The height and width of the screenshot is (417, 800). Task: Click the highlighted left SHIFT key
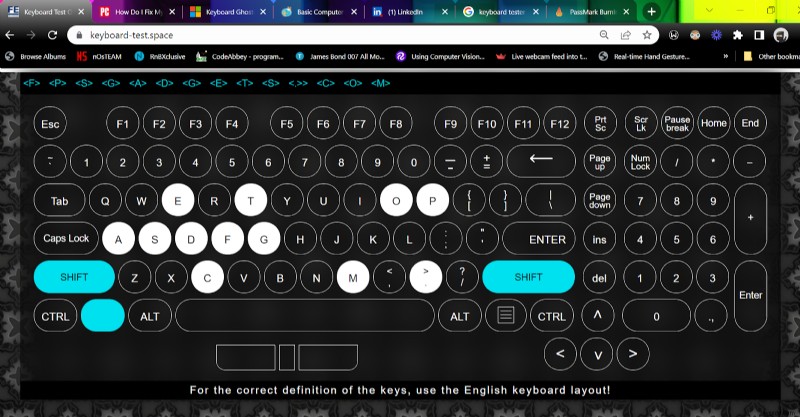pyautogui.click(x=74, y=277)
